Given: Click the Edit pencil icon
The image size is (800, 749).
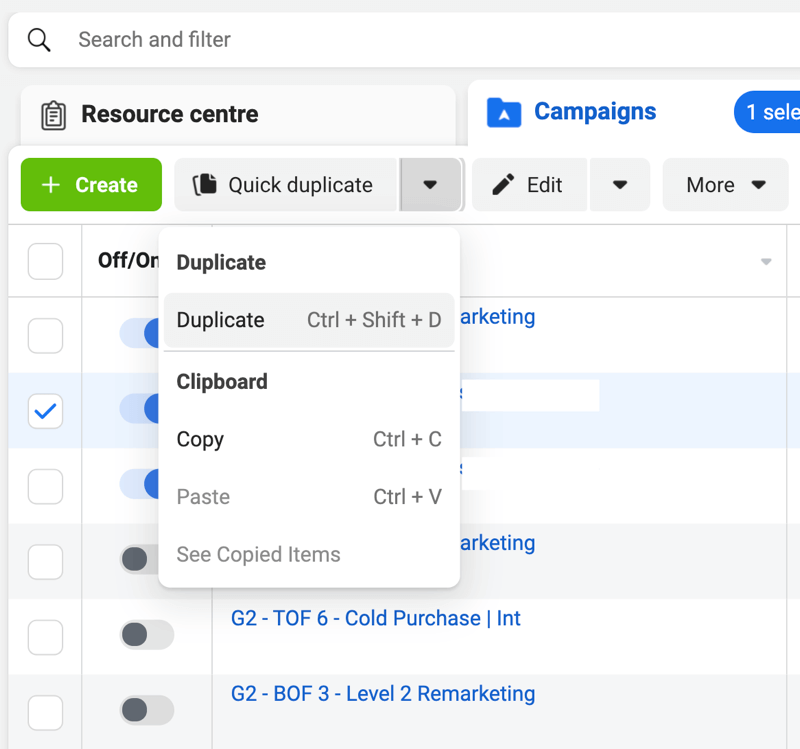Looking at the screenshot, I should [x=504, y=185].
